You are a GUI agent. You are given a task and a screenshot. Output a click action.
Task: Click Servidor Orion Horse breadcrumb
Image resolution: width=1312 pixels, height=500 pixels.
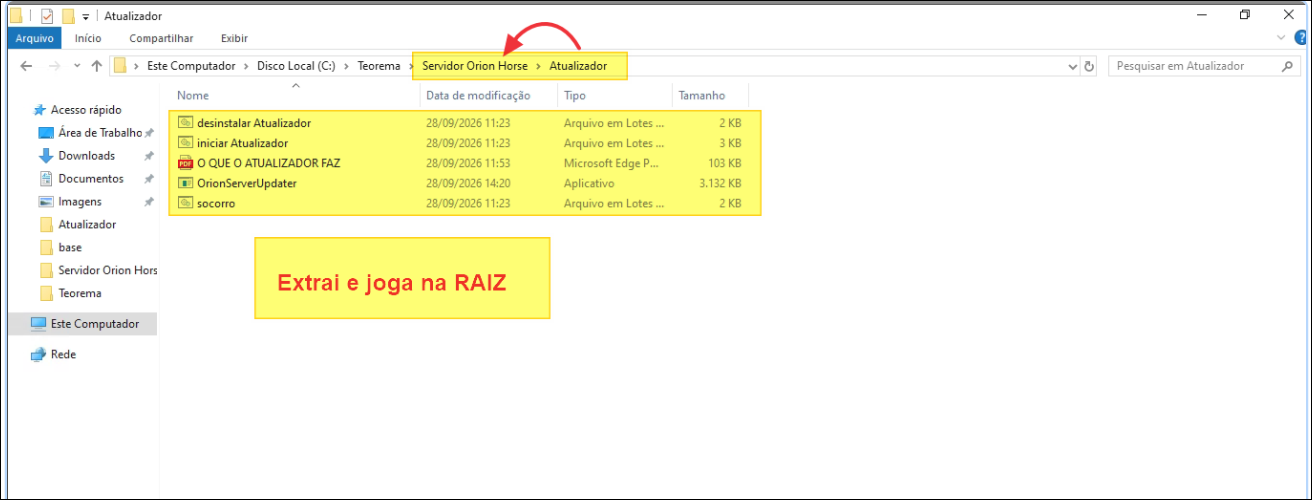click(475, 66)
